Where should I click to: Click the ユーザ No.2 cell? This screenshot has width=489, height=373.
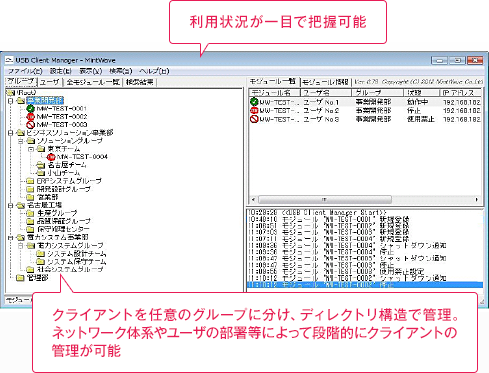pos(321,111)
